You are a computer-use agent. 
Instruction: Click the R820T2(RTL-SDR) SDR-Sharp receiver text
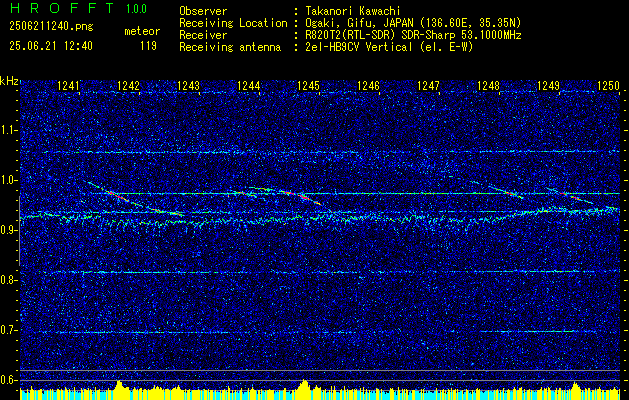point(413,35)
